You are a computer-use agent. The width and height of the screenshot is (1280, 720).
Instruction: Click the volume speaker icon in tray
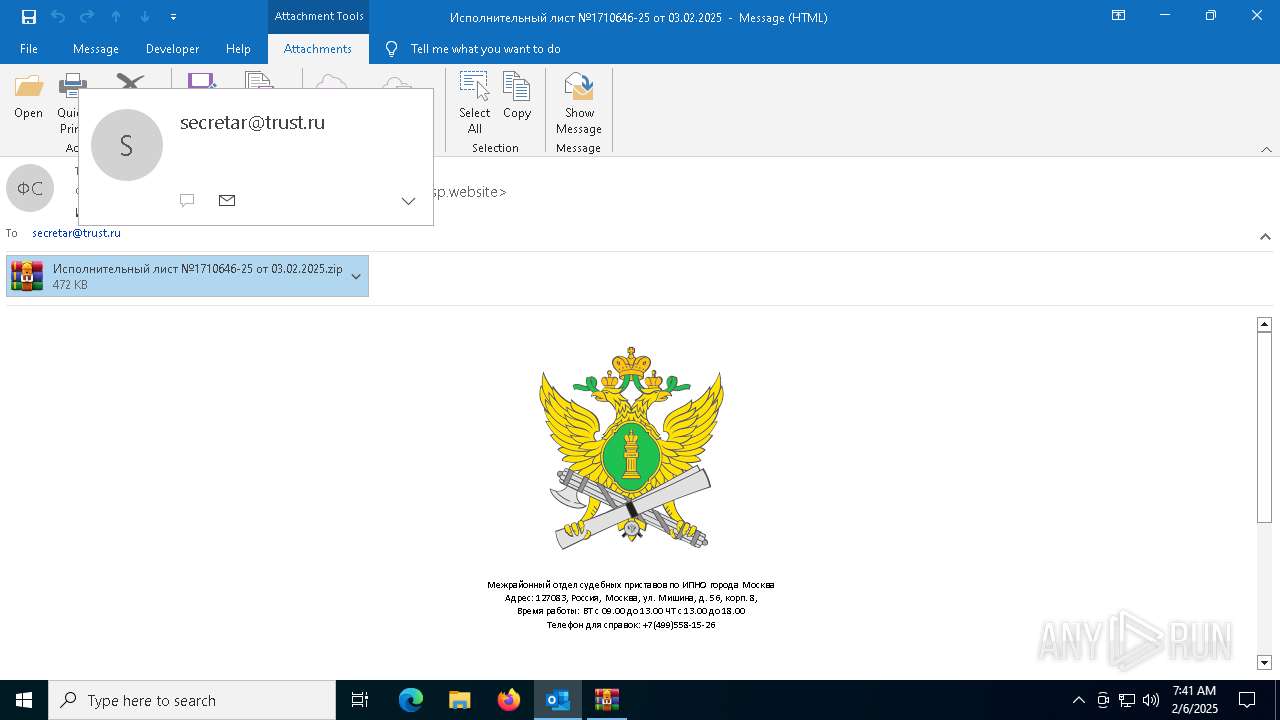(x=1151, y=700)
